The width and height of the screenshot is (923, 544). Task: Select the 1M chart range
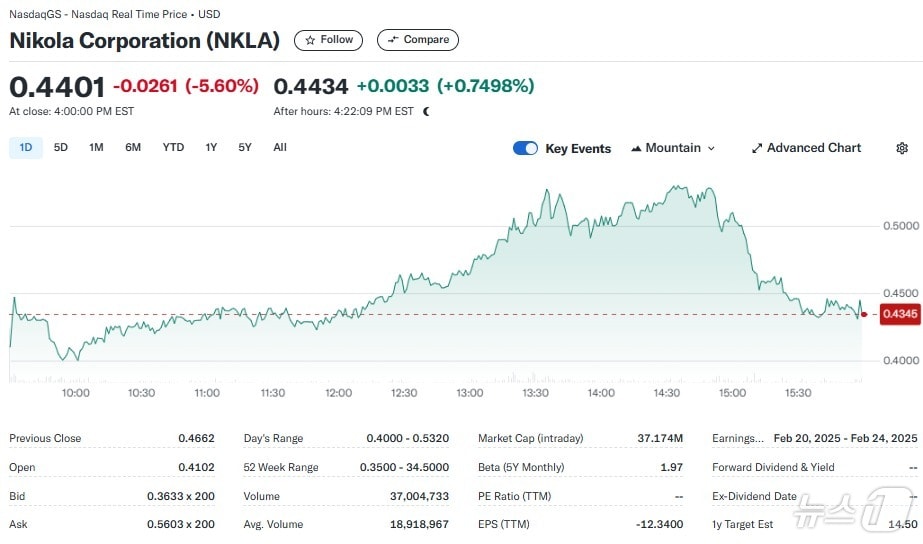click(96, 148)
